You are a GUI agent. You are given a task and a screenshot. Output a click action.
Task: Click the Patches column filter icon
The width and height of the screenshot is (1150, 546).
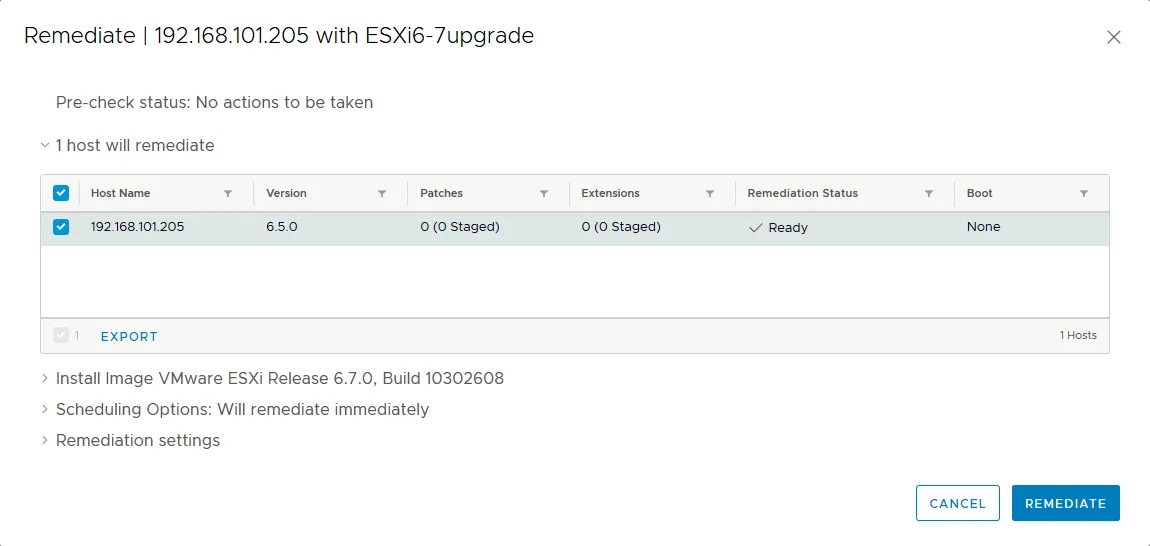click(x=544, y=194)
